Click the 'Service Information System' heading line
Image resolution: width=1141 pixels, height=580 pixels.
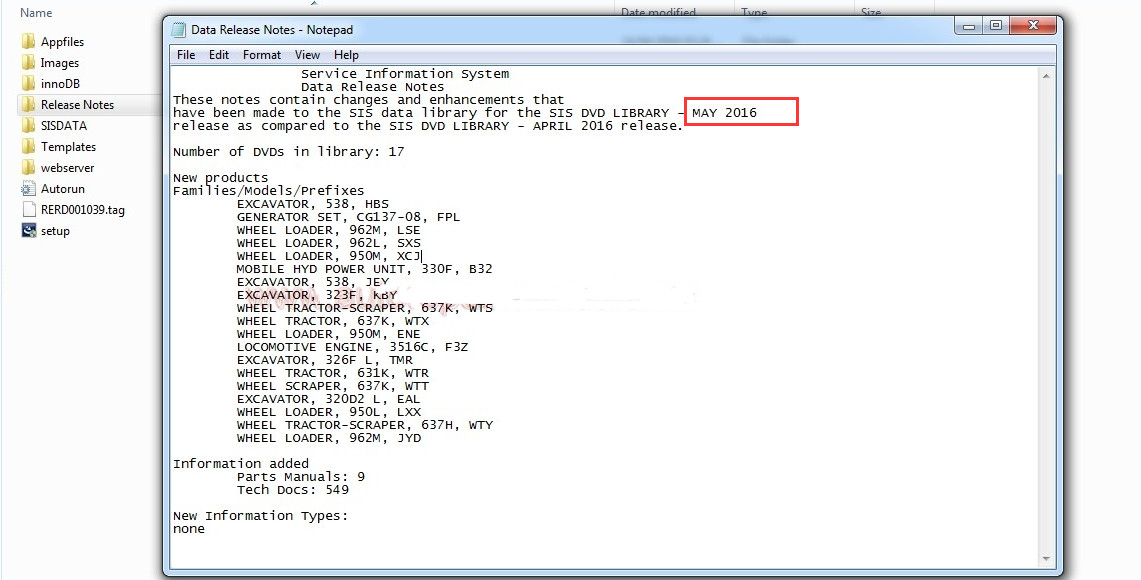(x=405, y=74)
